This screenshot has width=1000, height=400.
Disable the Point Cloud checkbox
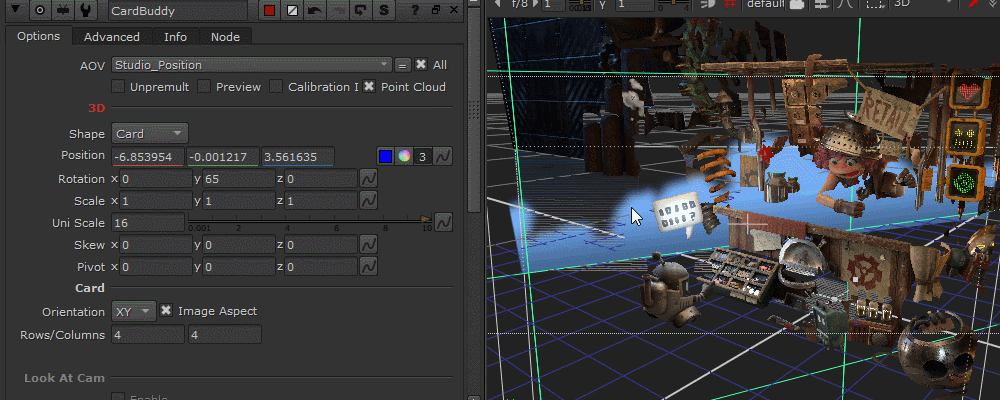click(x=369, y=87)
